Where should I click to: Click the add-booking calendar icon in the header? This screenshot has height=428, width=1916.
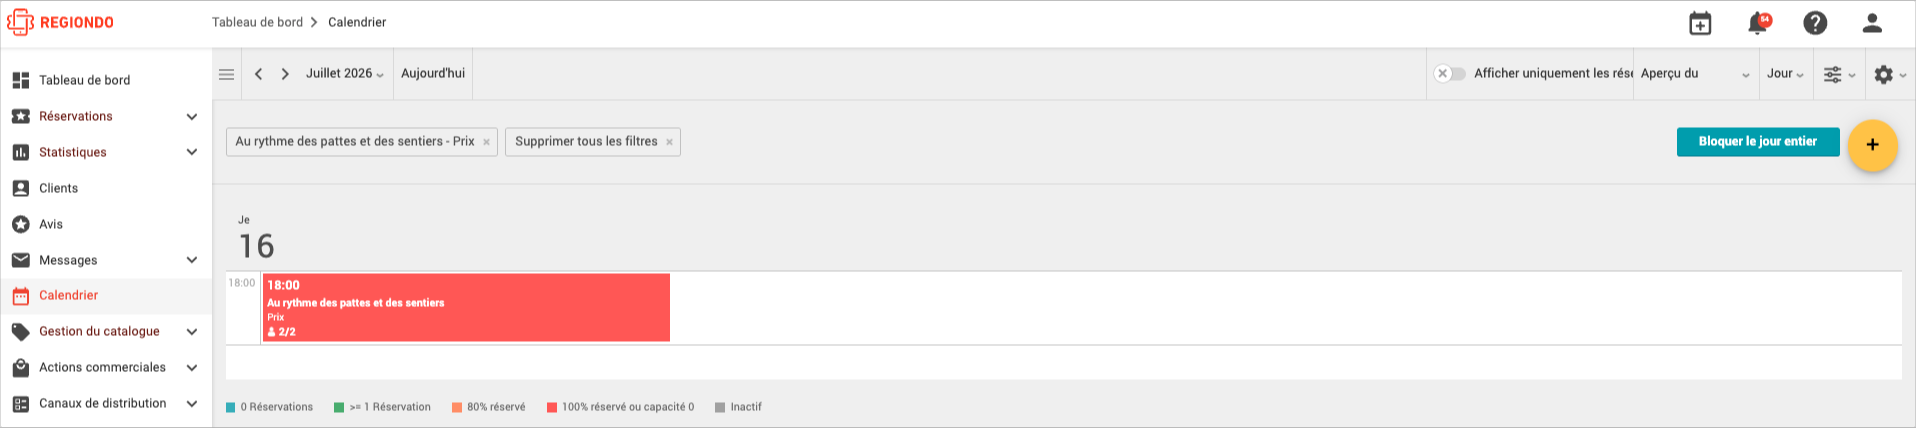pos(1700,23)
